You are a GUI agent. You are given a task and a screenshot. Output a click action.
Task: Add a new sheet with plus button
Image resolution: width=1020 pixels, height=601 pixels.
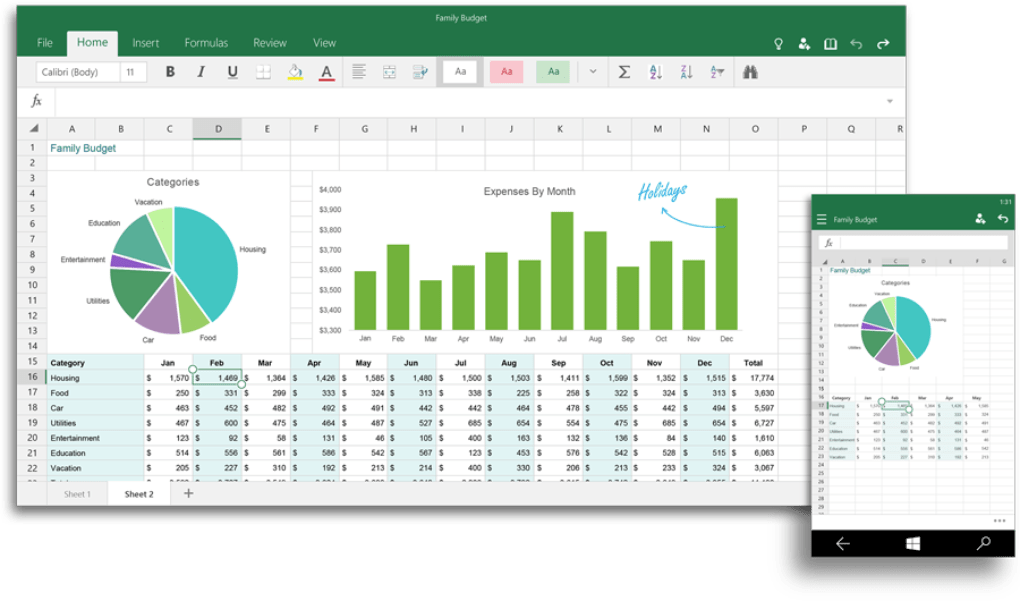188,493
